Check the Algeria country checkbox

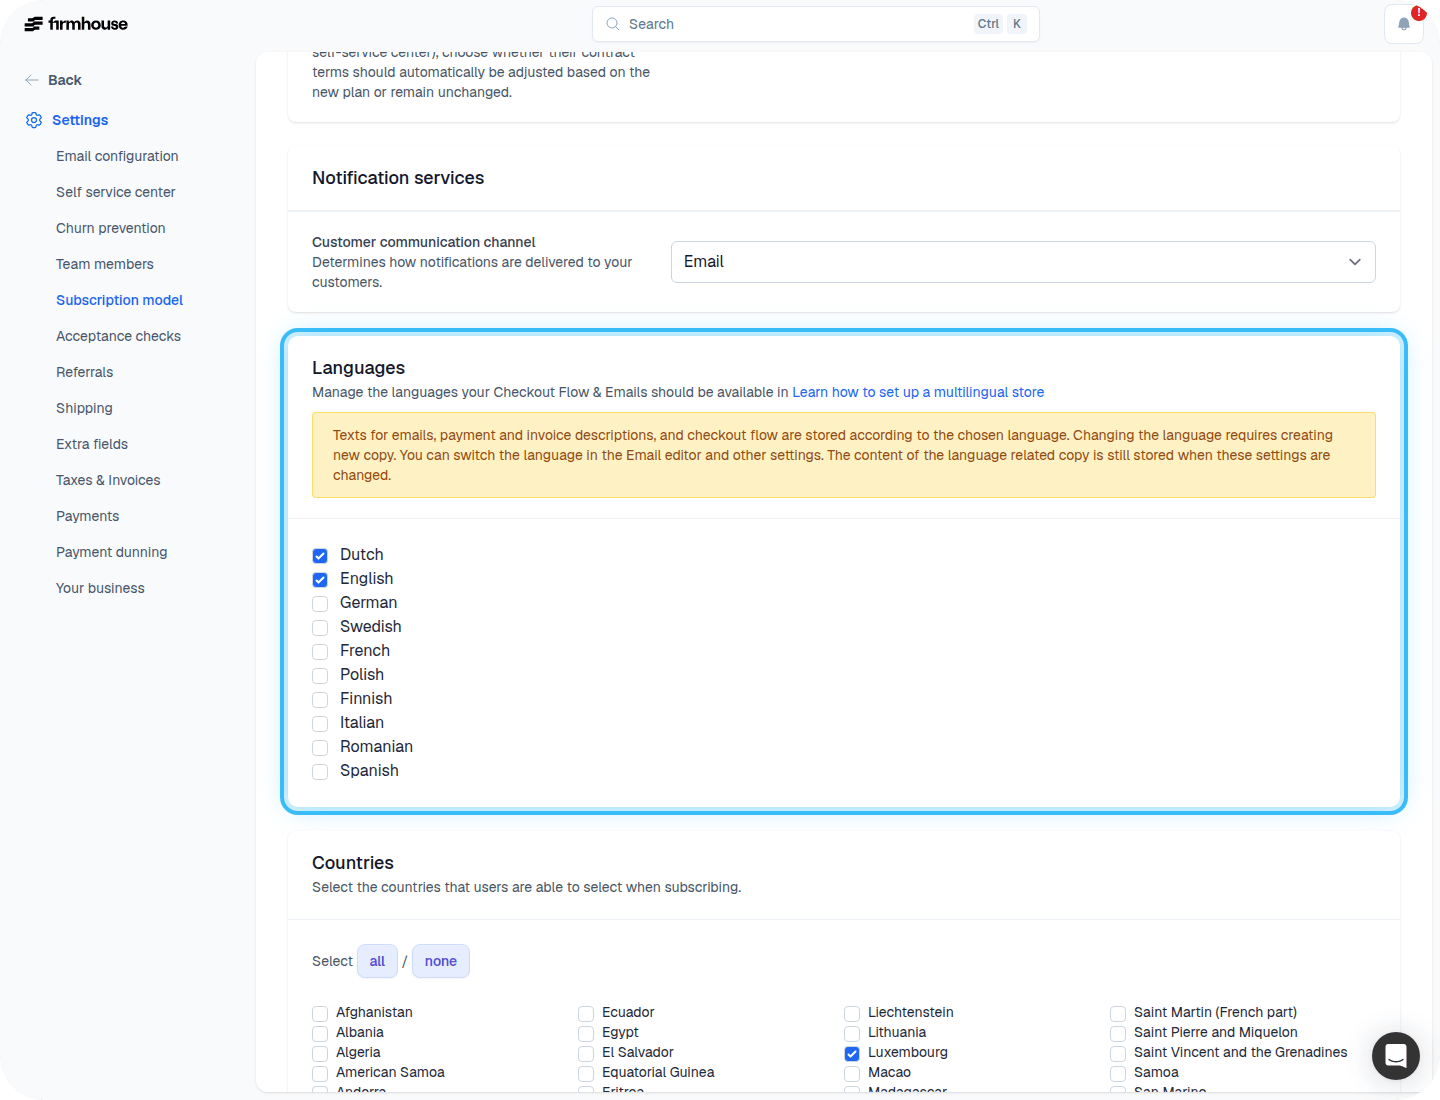[x=320, y=1054]
